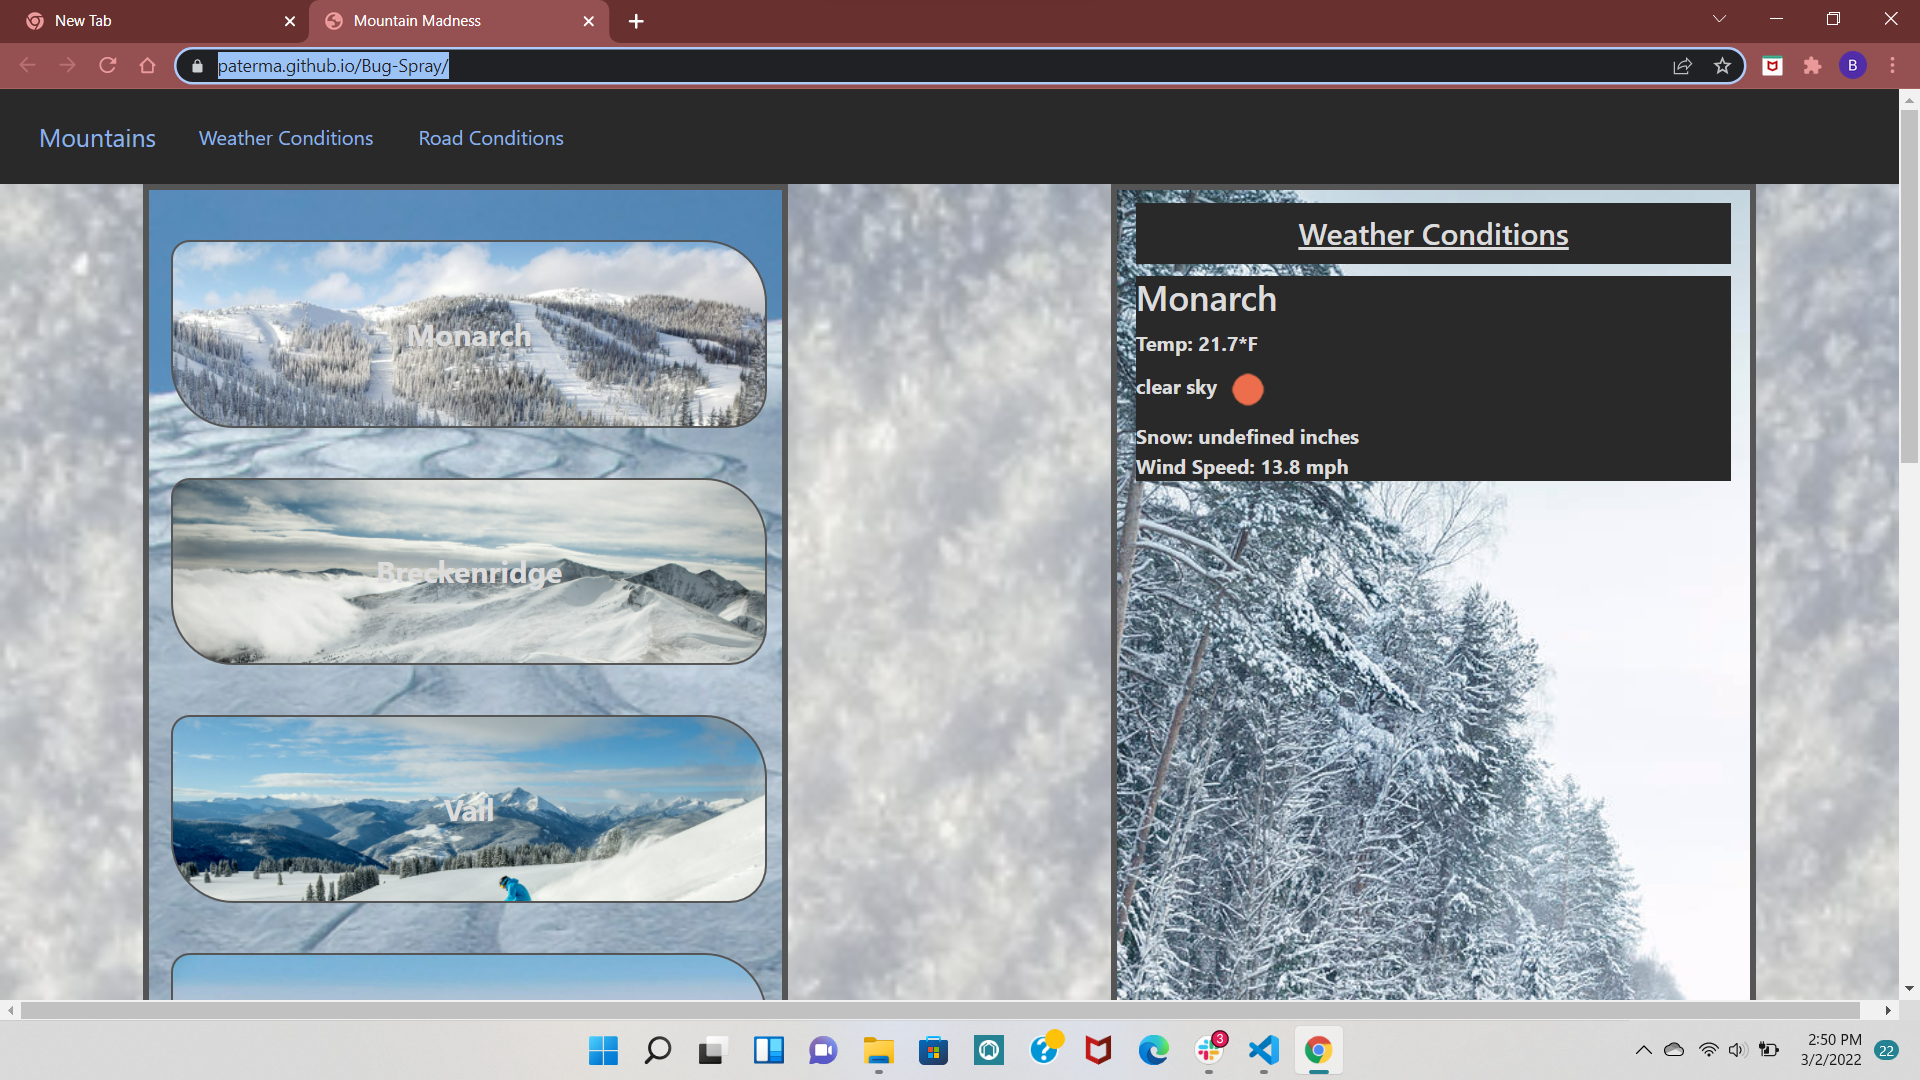The height and width of the screenshot is (1080, 1920).
Task: Open the Extensions puzzle menu
Action: [1812, 66]
